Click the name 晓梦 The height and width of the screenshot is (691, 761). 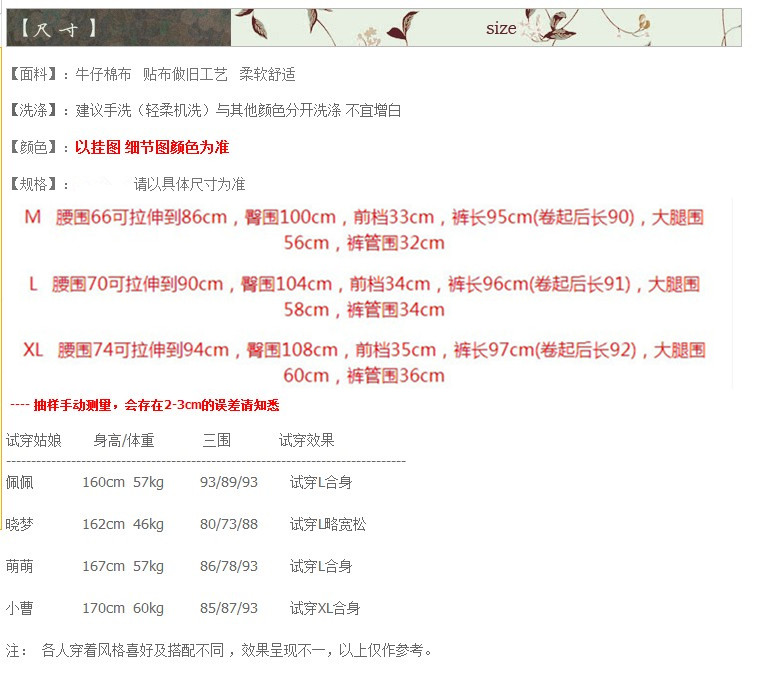[19, 524]
